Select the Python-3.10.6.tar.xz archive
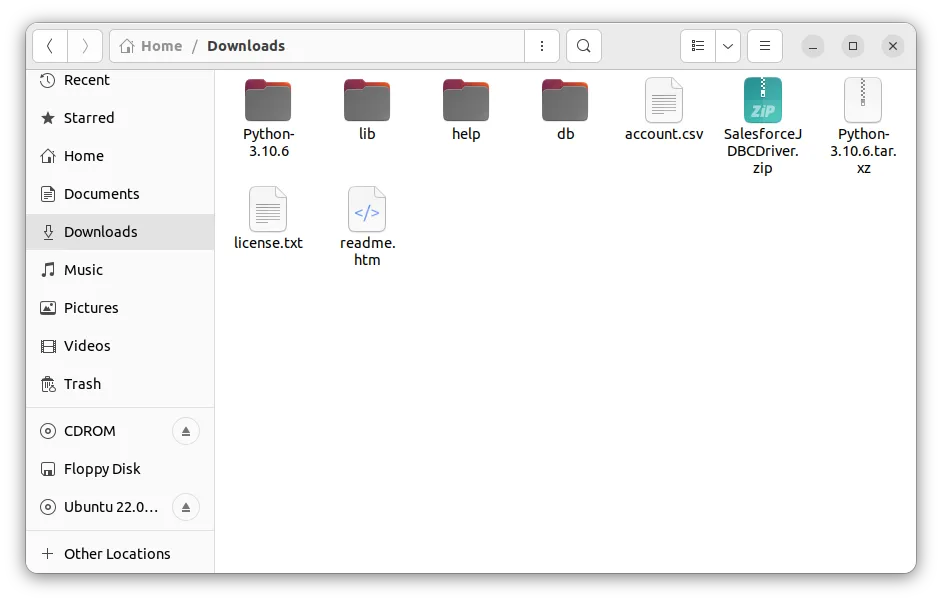 [862, 100]
